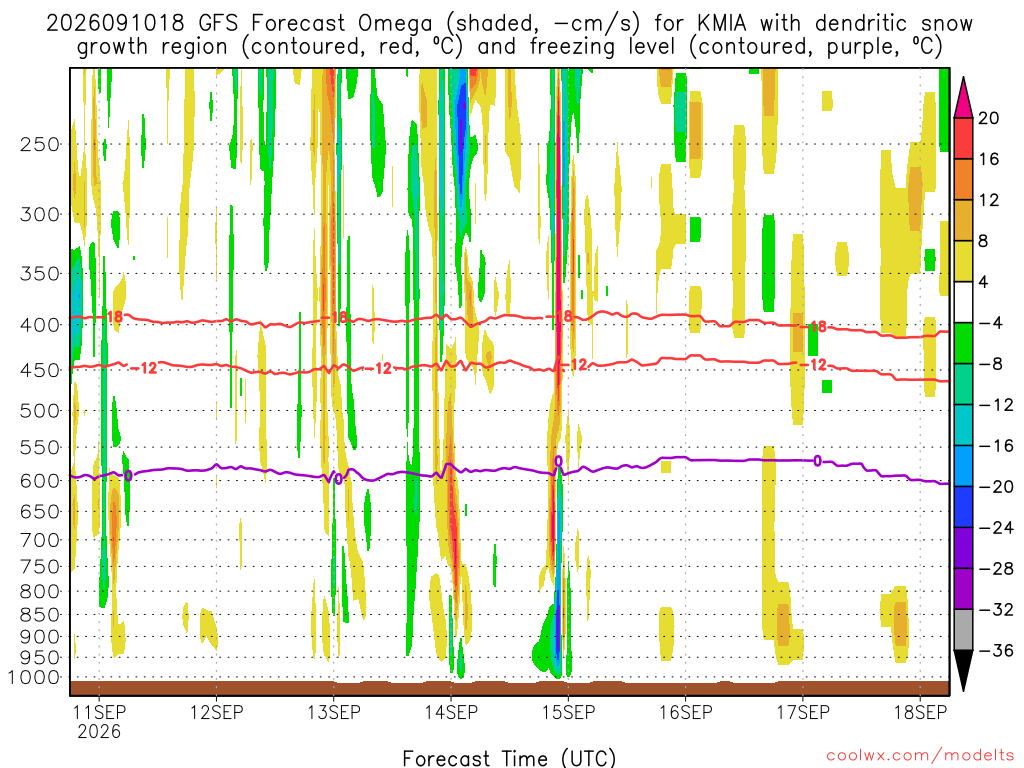Click the chart title mentioning KMIA
The width and height of the screenshot is (1024, 768).
[509, 35]
